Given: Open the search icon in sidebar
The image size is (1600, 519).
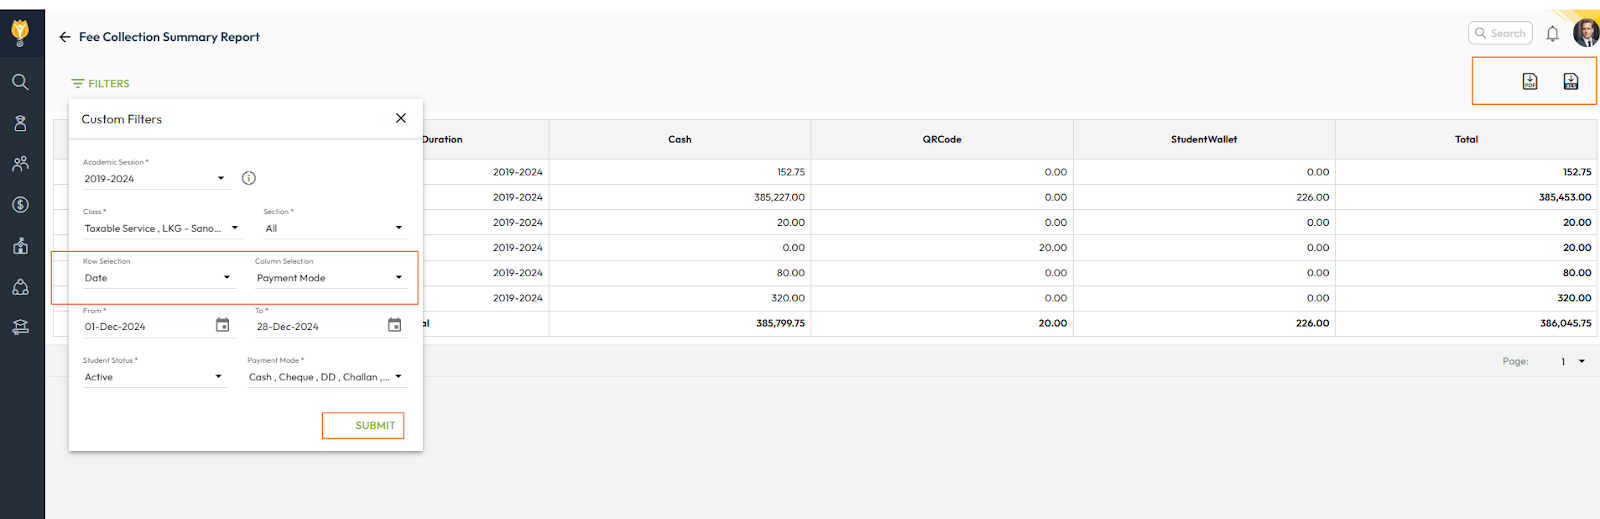Looking at the screenshot, I should [20, 82].
